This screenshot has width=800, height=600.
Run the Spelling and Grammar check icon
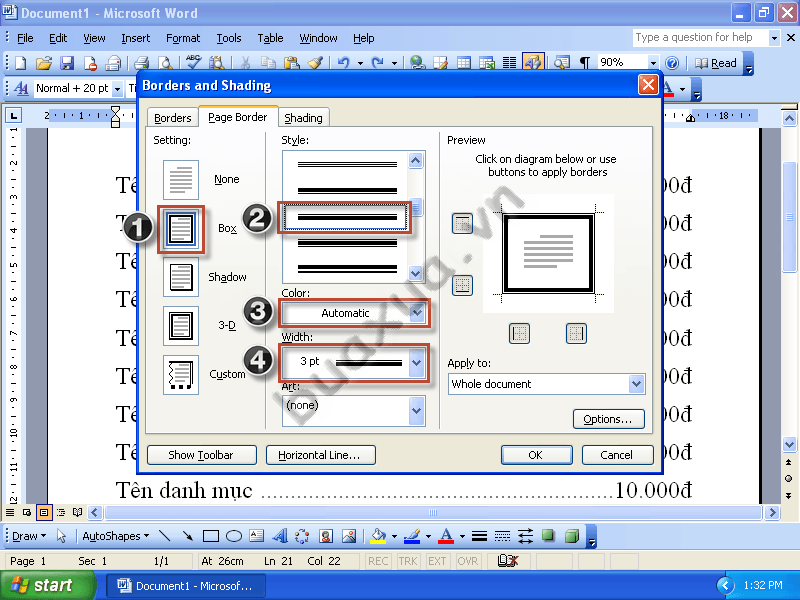193,63
